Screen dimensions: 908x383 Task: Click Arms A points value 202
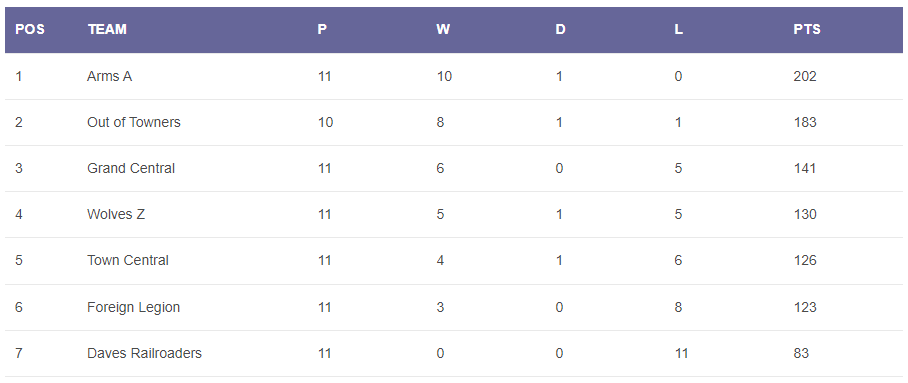pos(805,76)
